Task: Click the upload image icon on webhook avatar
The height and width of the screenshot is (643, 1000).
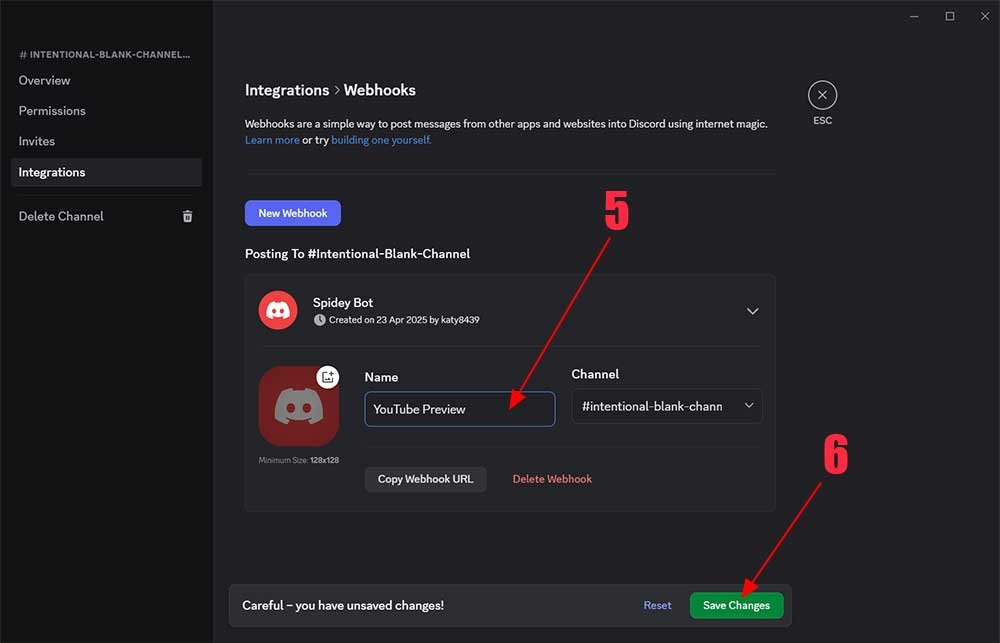Action: [328, 376]
